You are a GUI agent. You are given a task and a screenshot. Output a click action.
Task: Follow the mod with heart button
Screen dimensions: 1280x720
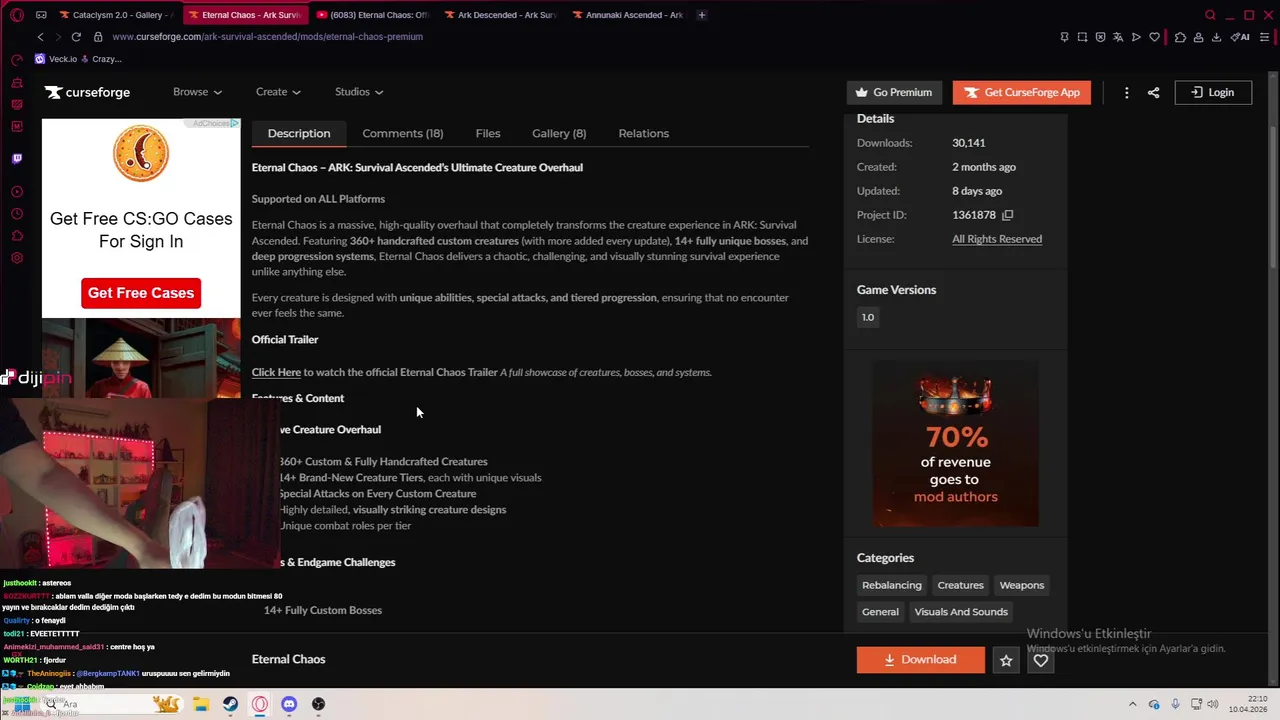tap(1041, 660)
